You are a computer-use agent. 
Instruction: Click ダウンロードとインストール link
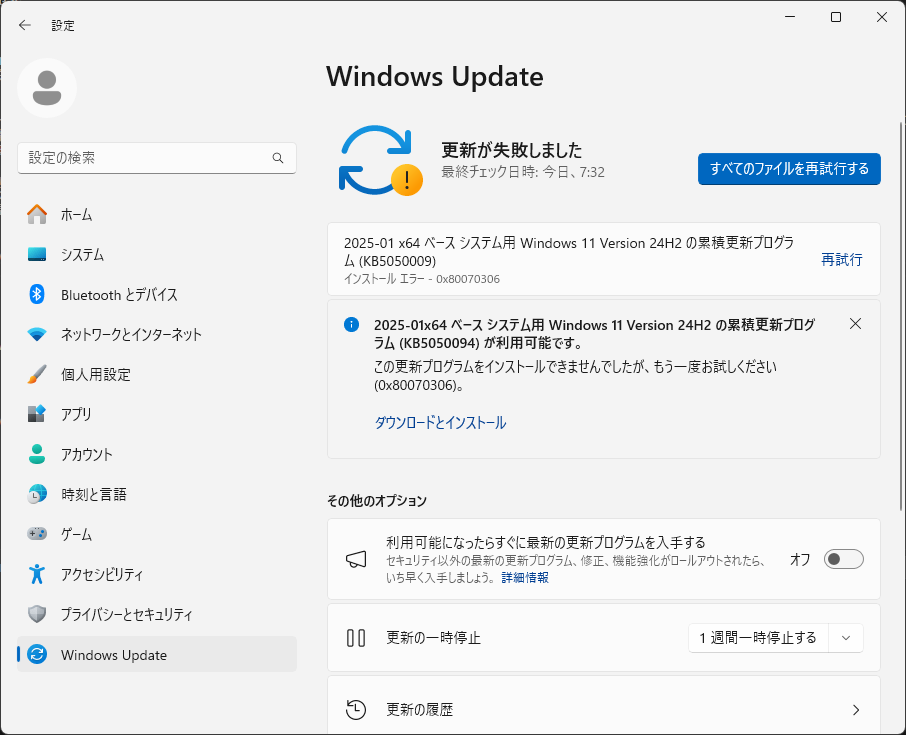tap(440, 422)
